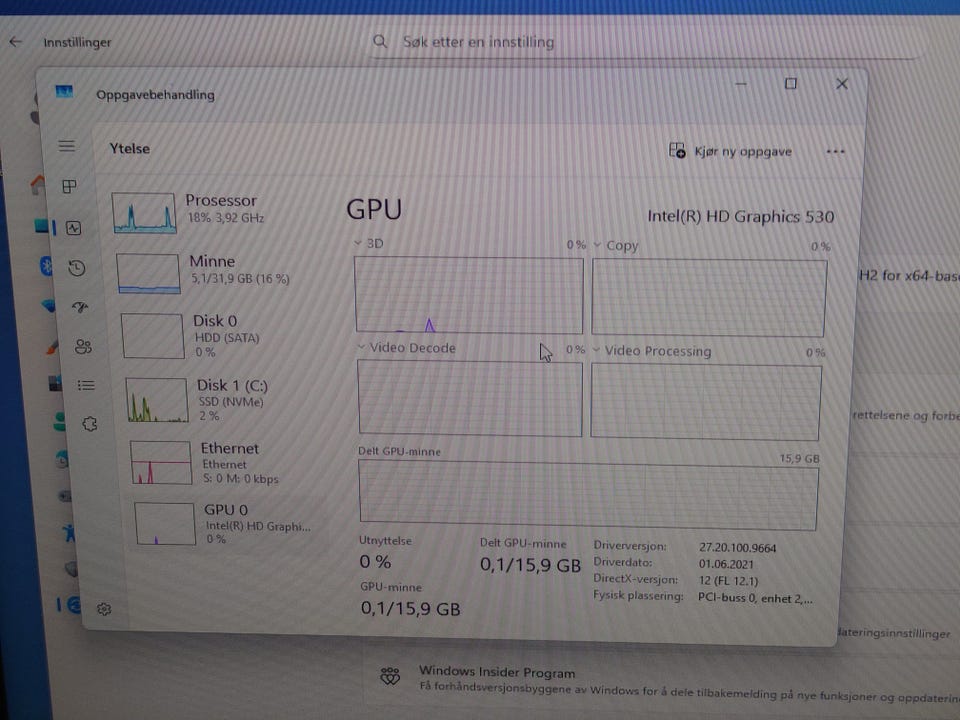960x720 pixels.
Task: Click driver version value 27.20.100.9664
Action: point(737,548)
